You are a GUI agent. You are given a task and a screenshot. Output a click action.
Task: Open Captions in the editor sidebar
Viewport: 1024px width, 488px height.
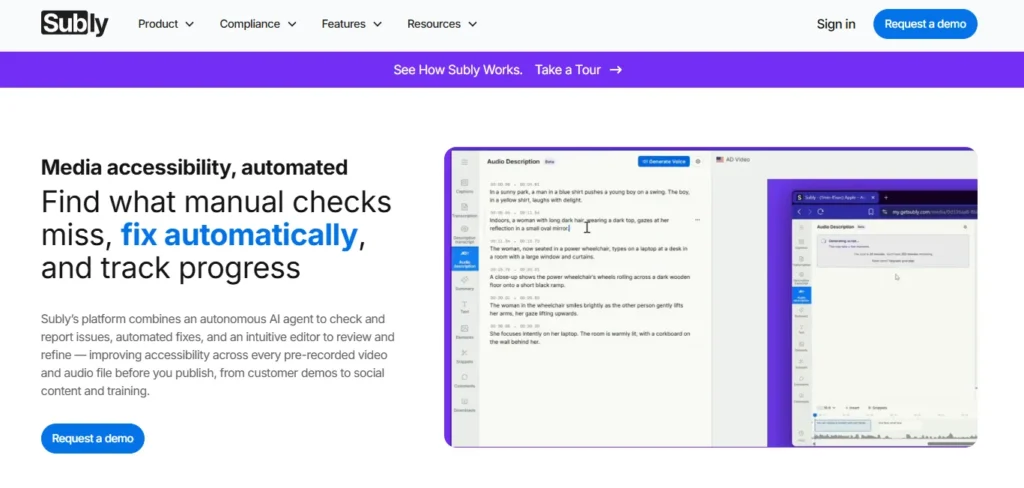pyautogui.click(x=464, y=186)
